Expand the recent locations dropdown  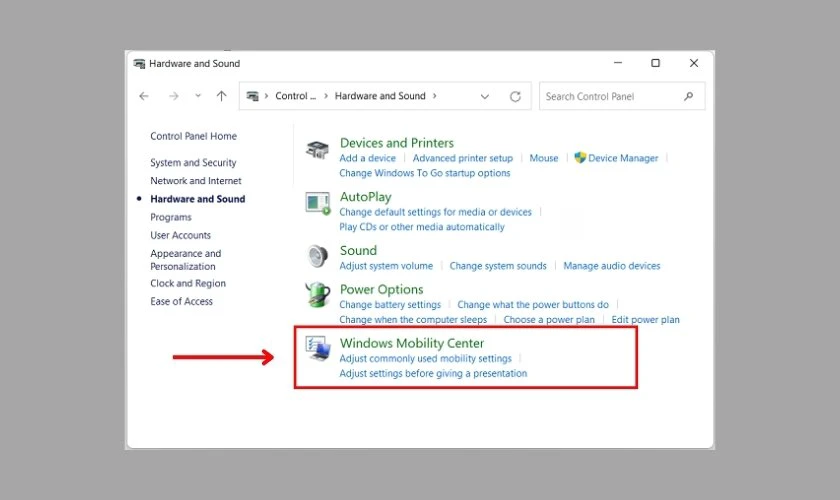[198, 96]
